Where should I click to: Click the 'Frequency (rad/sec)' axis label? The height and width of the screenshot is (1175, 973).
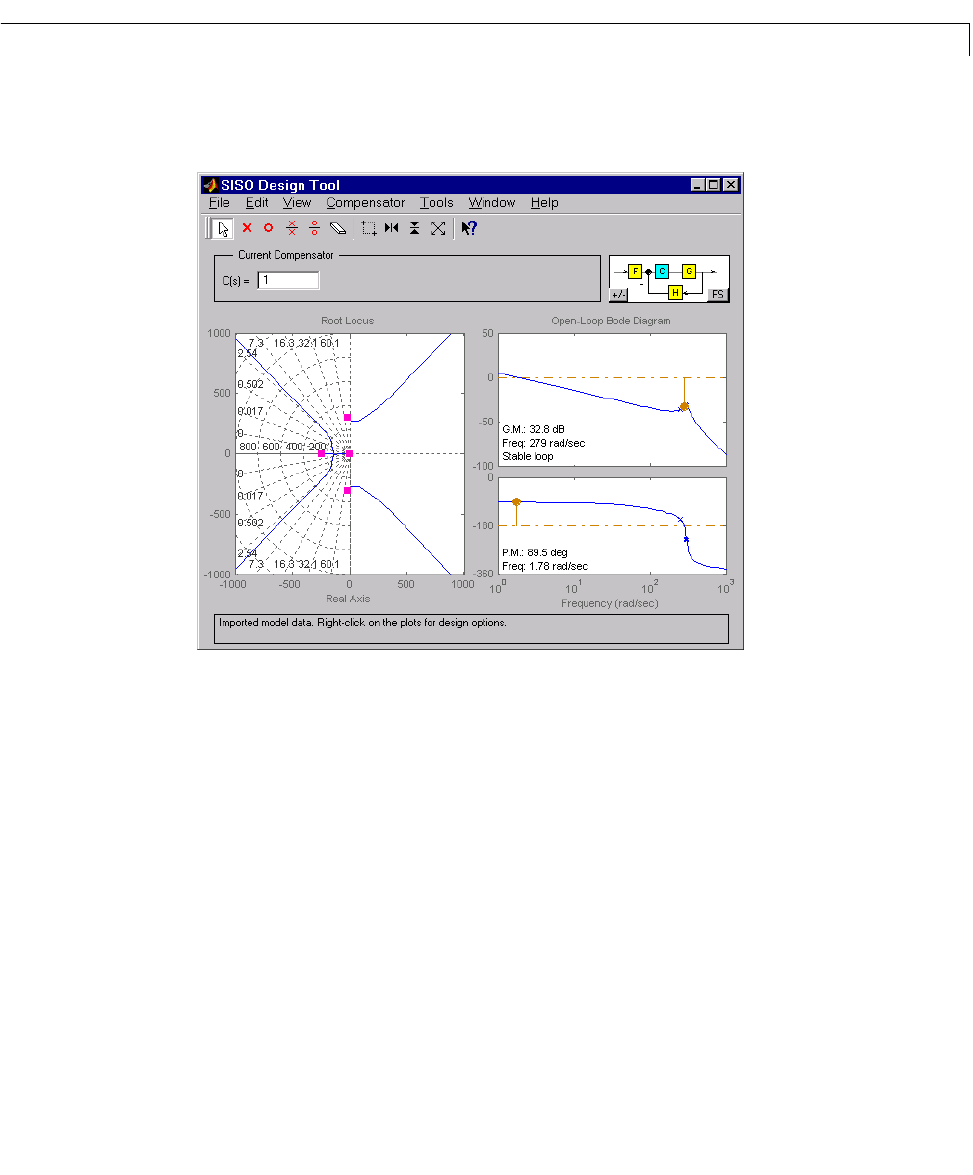tap(610, 603)
